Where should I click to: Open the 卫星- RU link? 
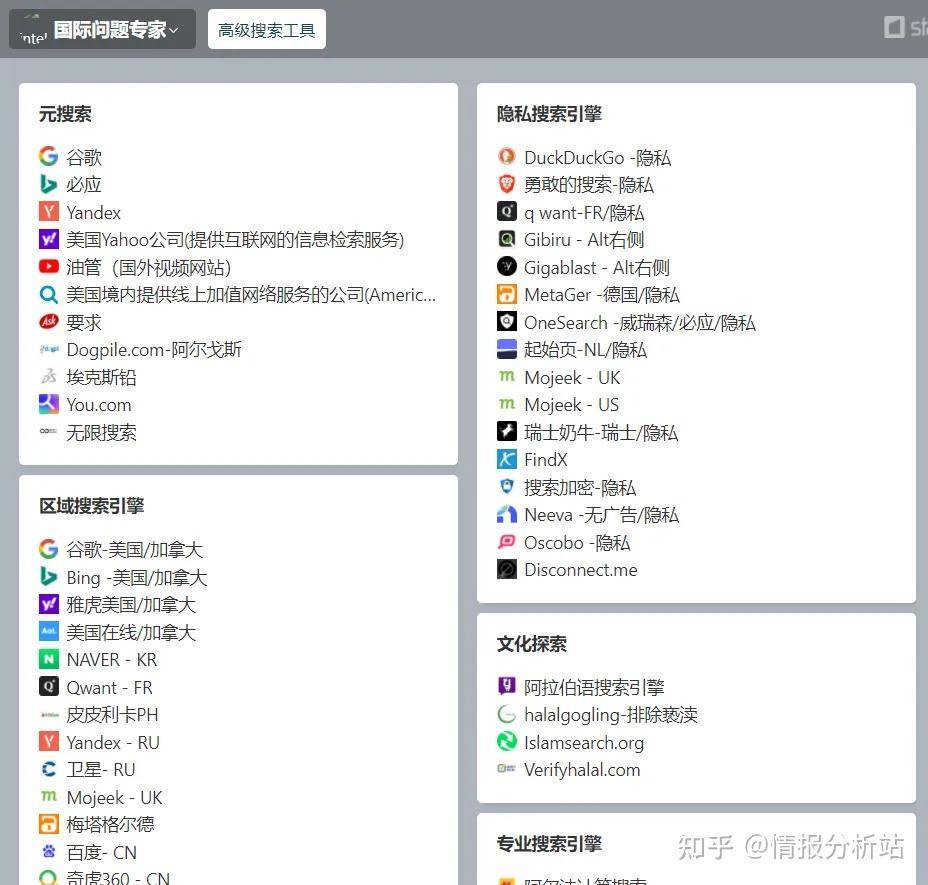click(x=101, y=770)
